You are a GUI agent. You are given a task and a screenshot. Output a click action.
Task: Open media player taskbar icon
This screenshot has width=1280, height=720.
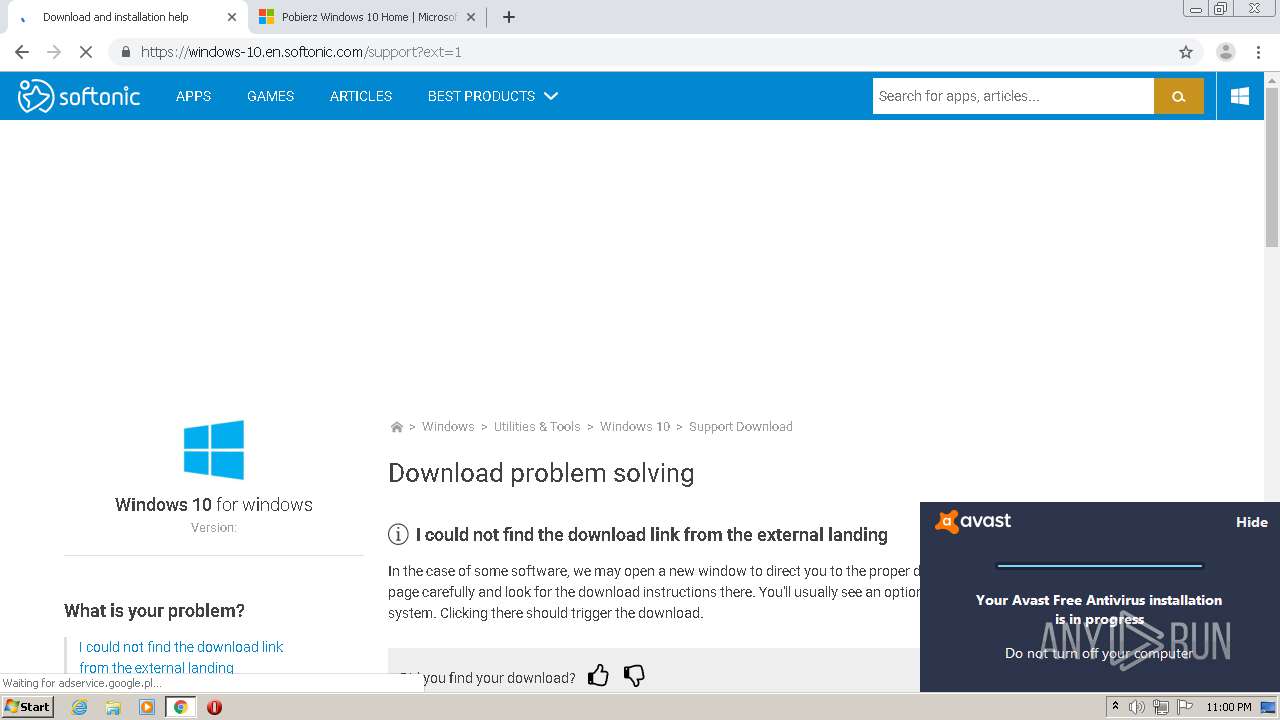[x=147, y=707]
